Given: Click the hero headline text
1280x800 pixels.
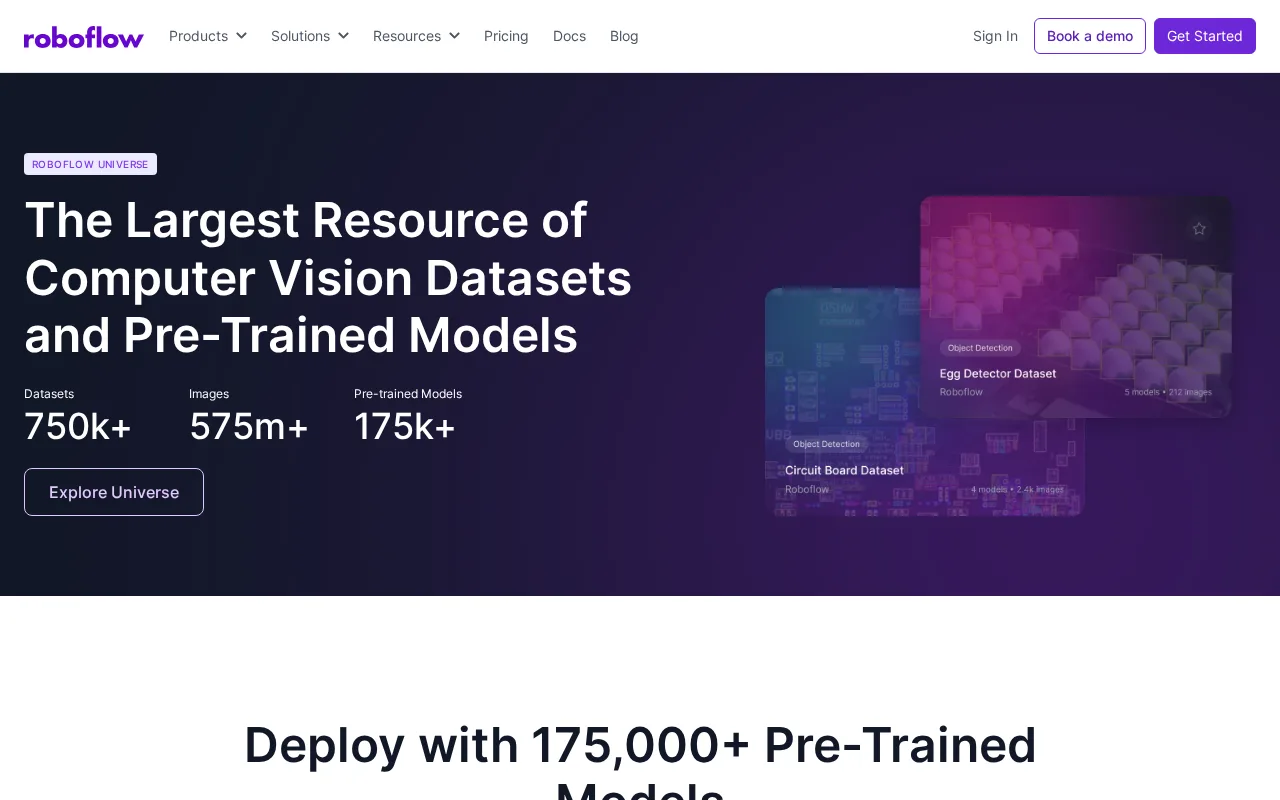Looking at the screenshot, I should [328, 277].
